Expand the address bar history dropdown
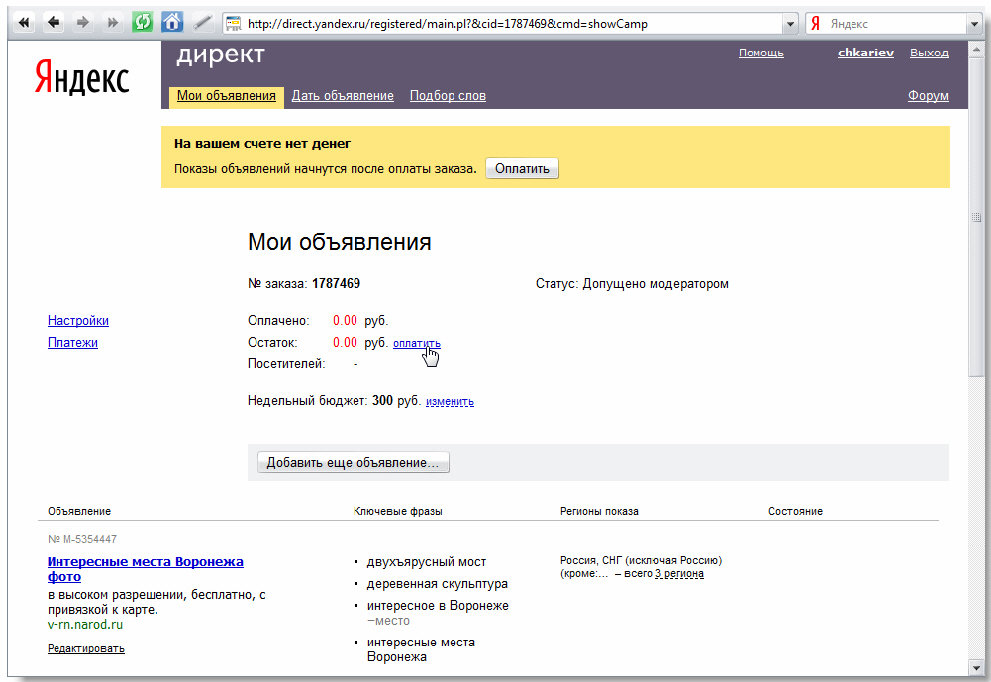This screenshot has width=991, height=682. (789, 24)
